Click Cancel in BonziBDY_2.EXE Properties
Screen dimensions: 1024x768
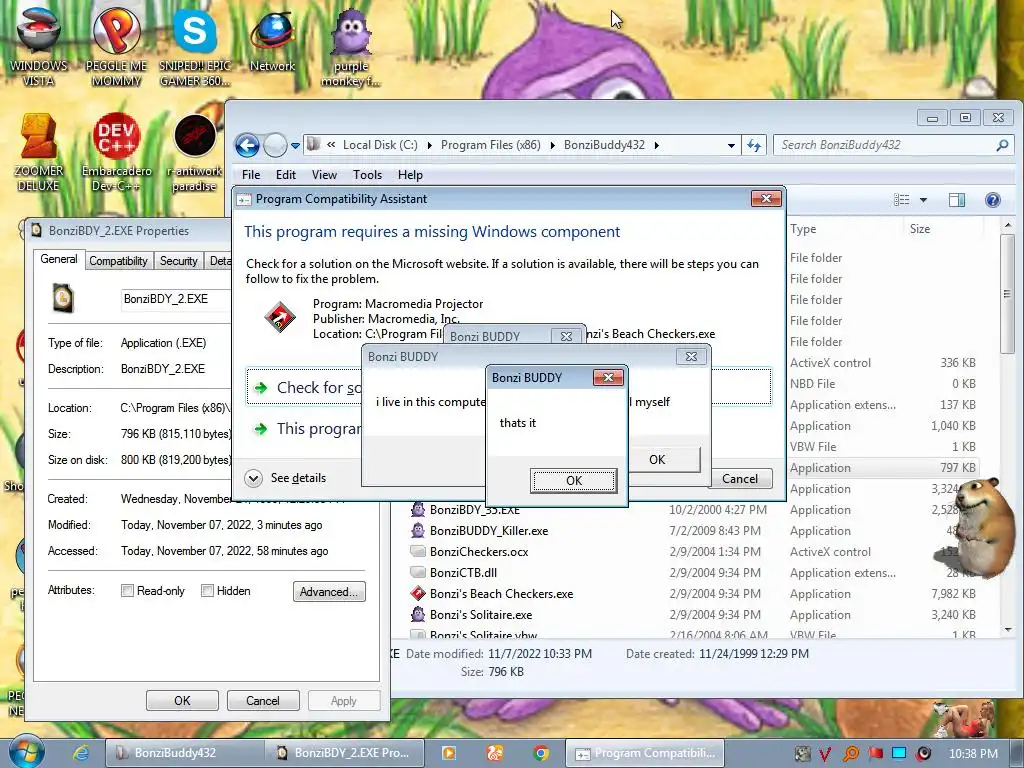click(x=263, y=701)
